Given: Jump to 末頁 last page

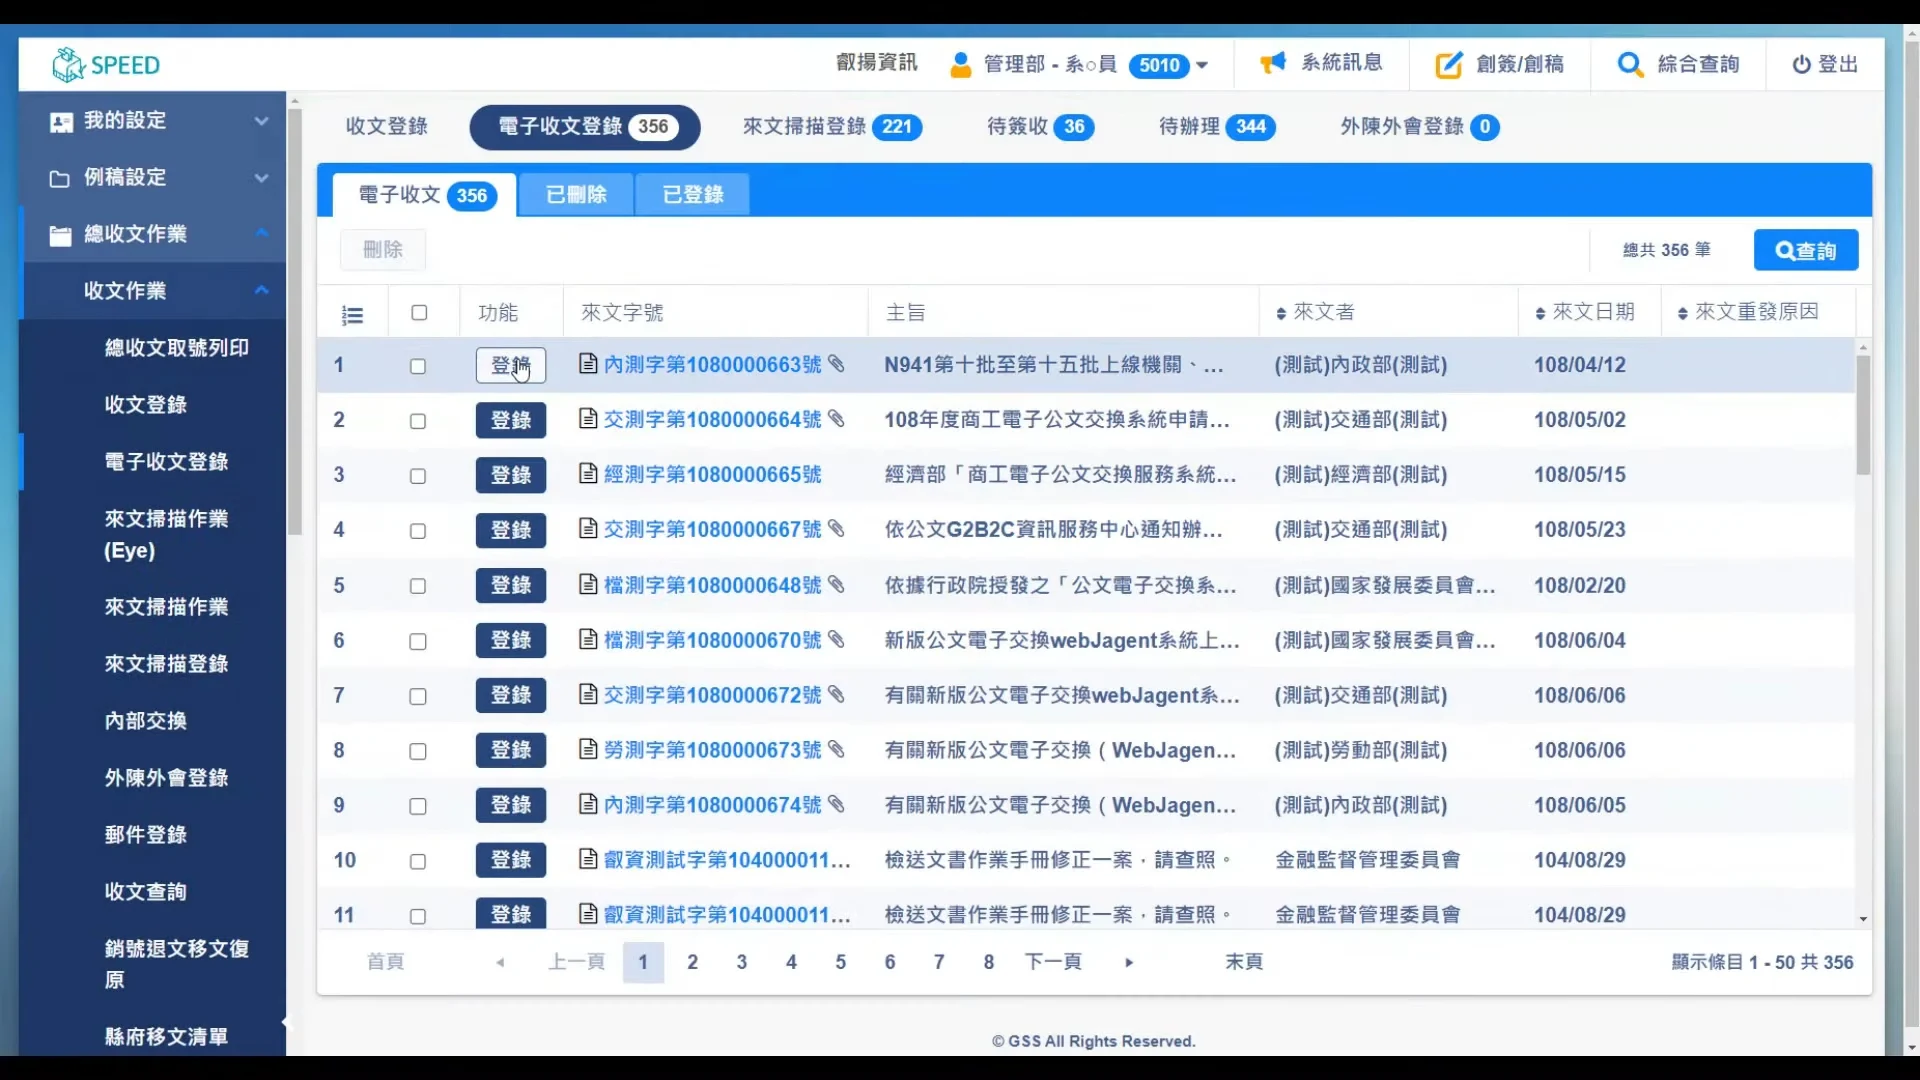Looking at the screenshot, I should pos(1244,962).
